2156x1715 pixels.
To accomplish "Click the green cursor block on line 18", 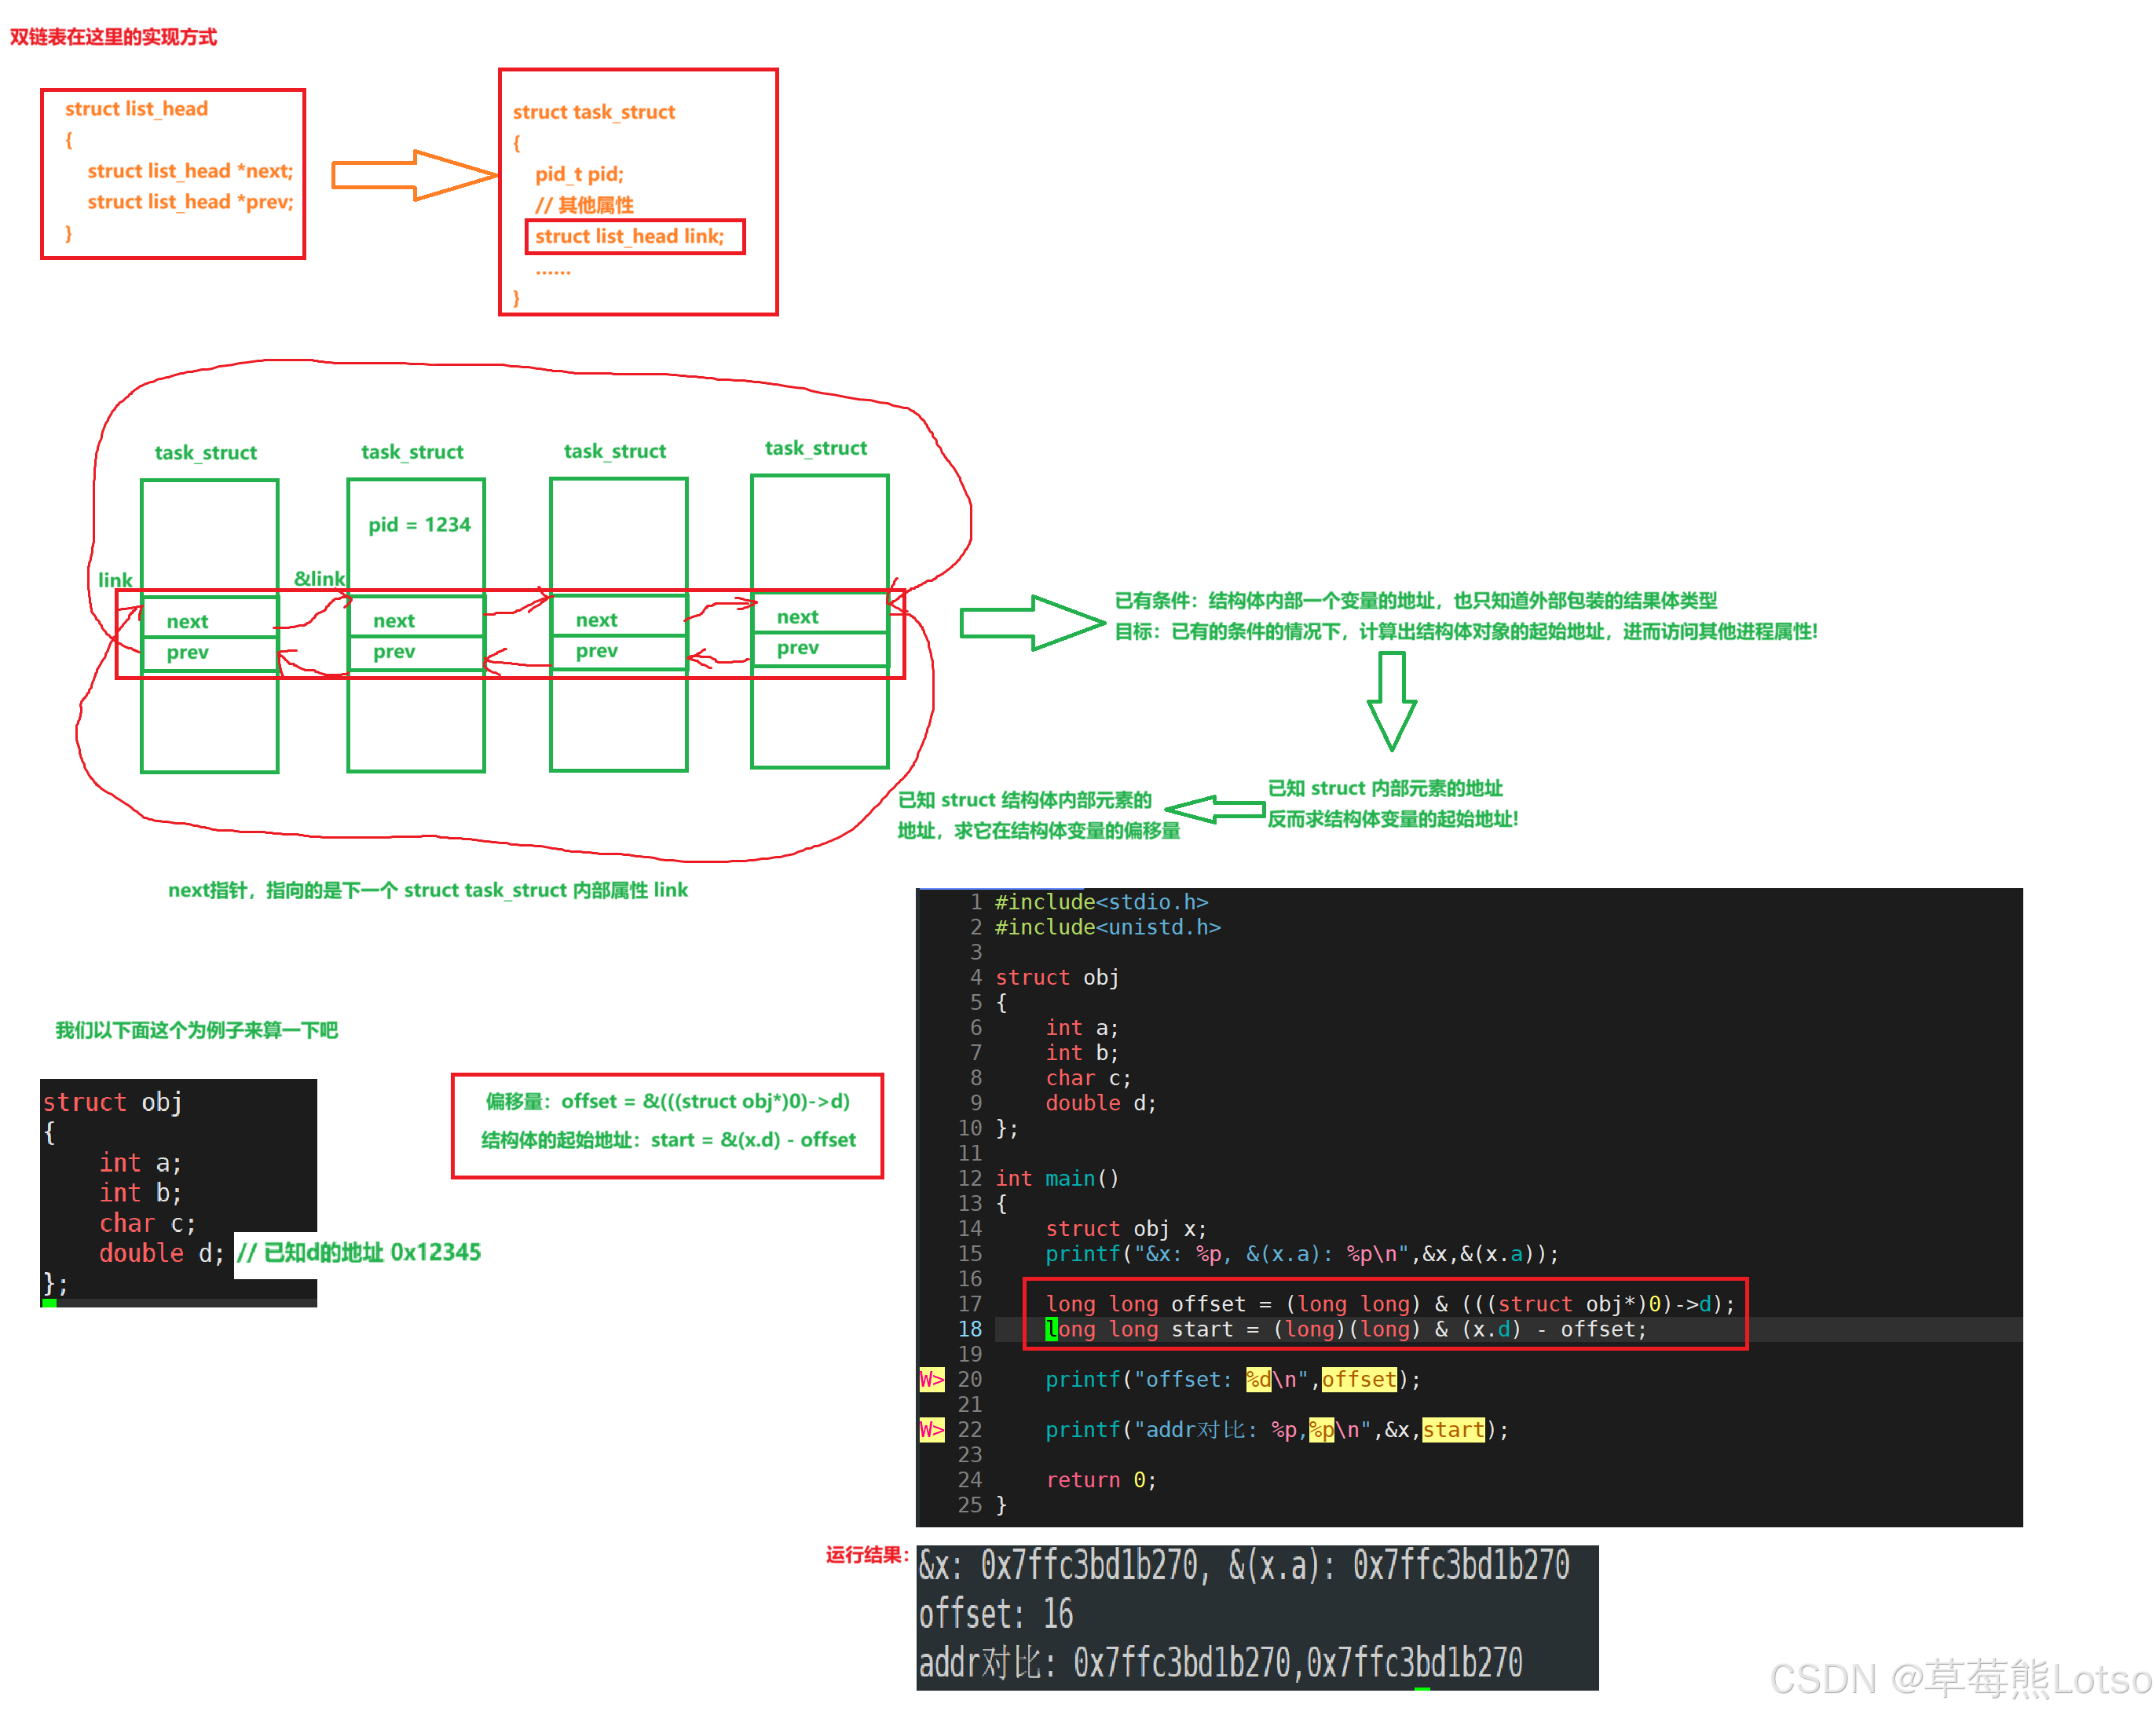I will tap(1051, 1329).
